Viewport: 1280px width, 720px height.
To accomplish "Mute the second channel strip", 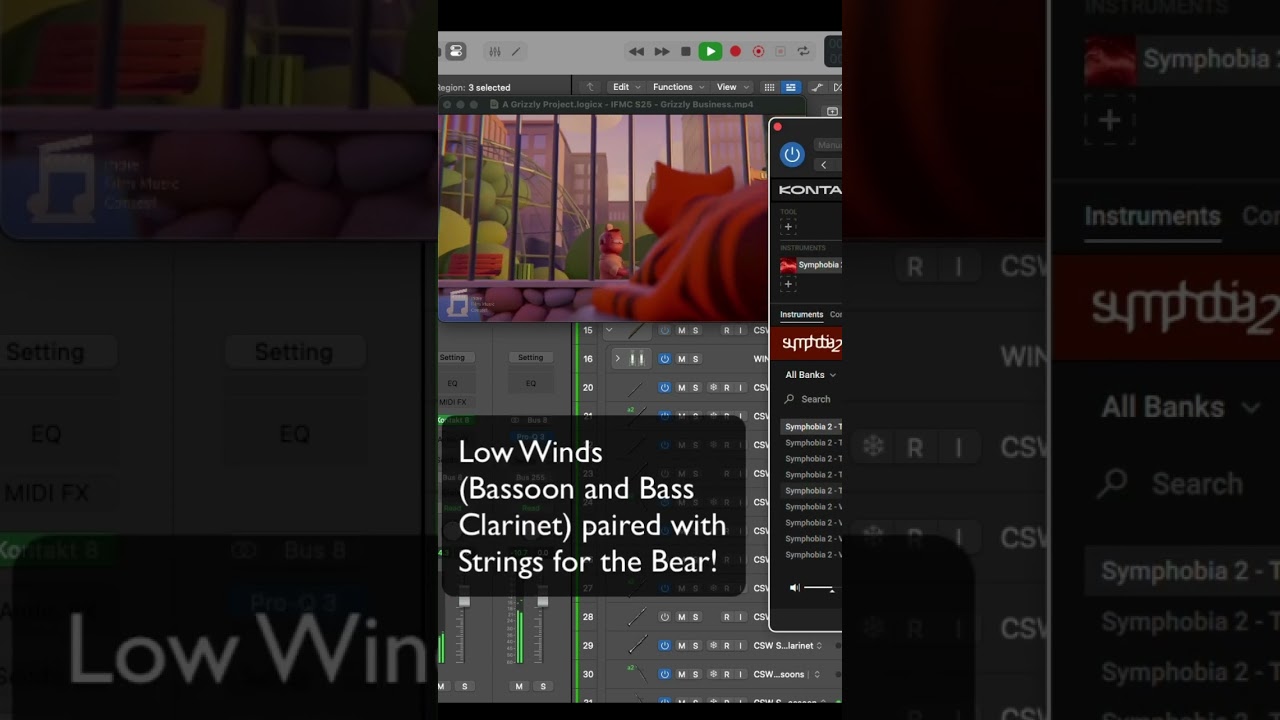I will pos(519,686).
